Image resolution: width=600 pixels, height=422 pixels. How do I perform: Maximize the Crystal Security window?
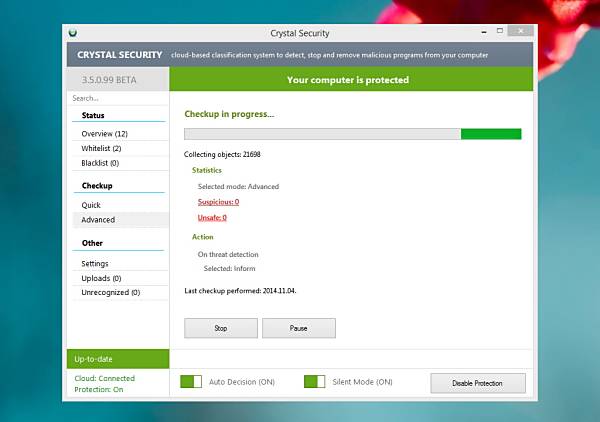point(499,31)
